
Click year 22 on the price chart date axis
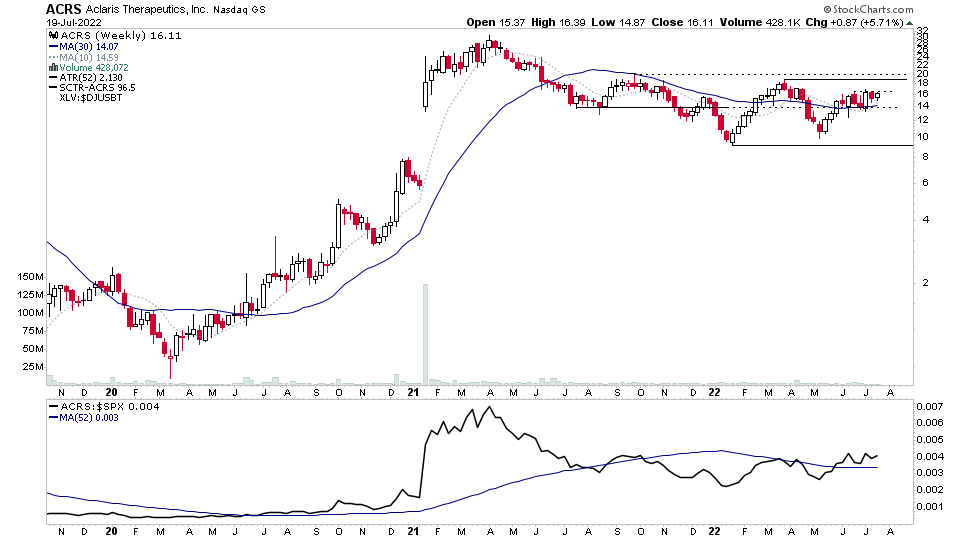[x=714, y=392]
